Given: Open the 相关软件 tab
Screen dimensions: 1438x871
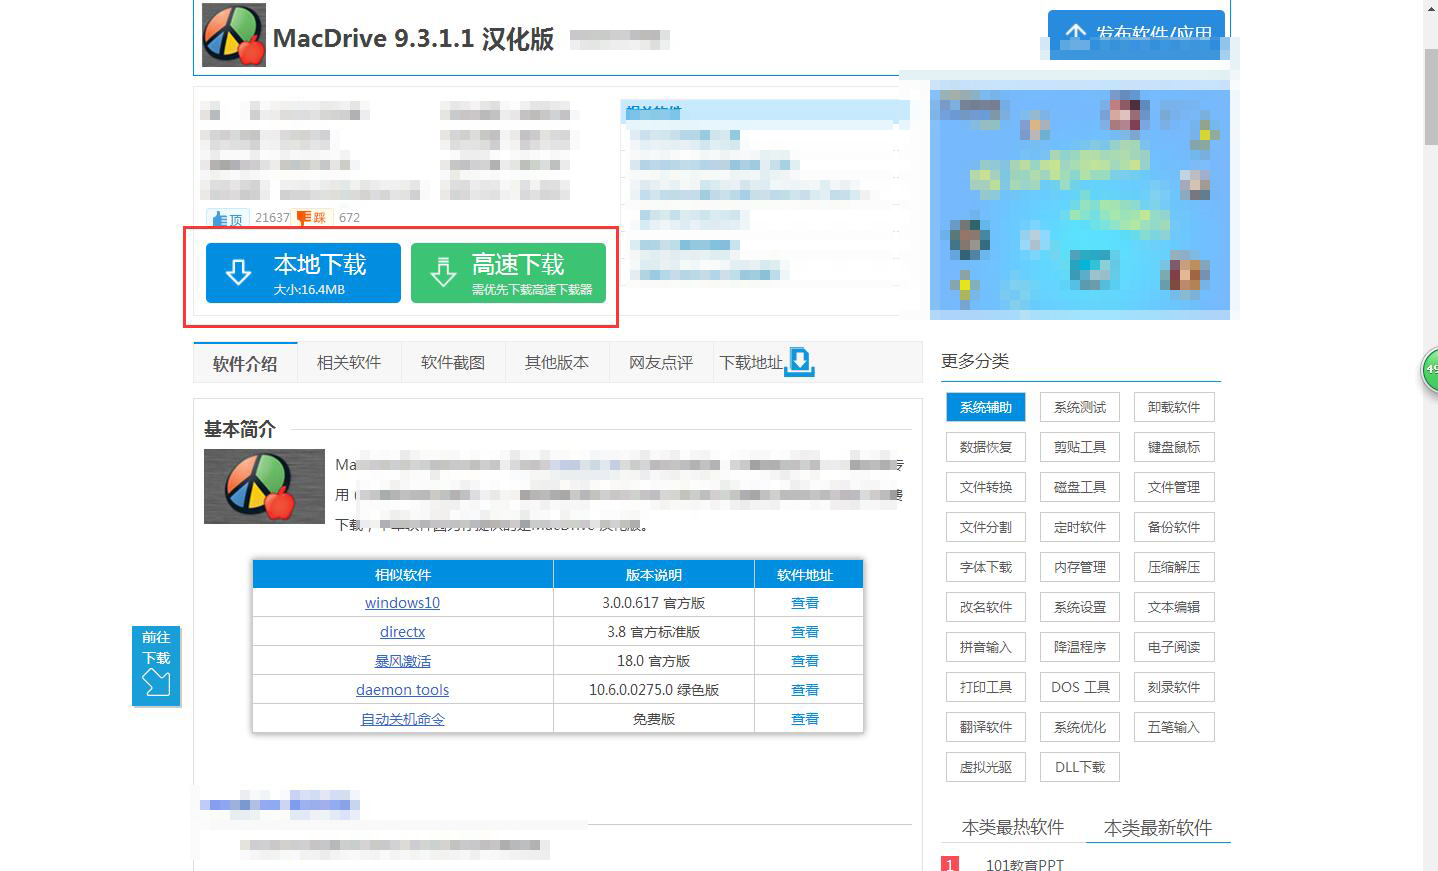Looking at the screenshot, I should point(349,362).
